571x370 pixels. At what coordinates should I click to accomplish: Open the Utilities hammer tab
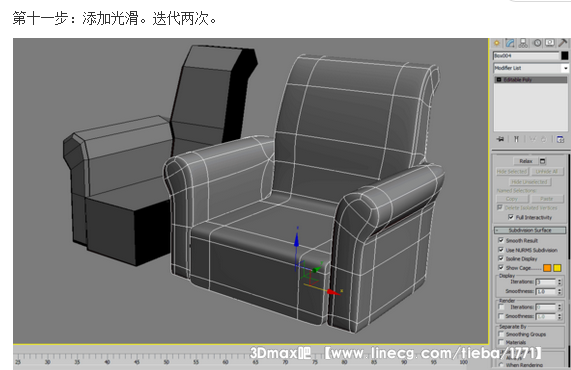[x=563, y=43]
